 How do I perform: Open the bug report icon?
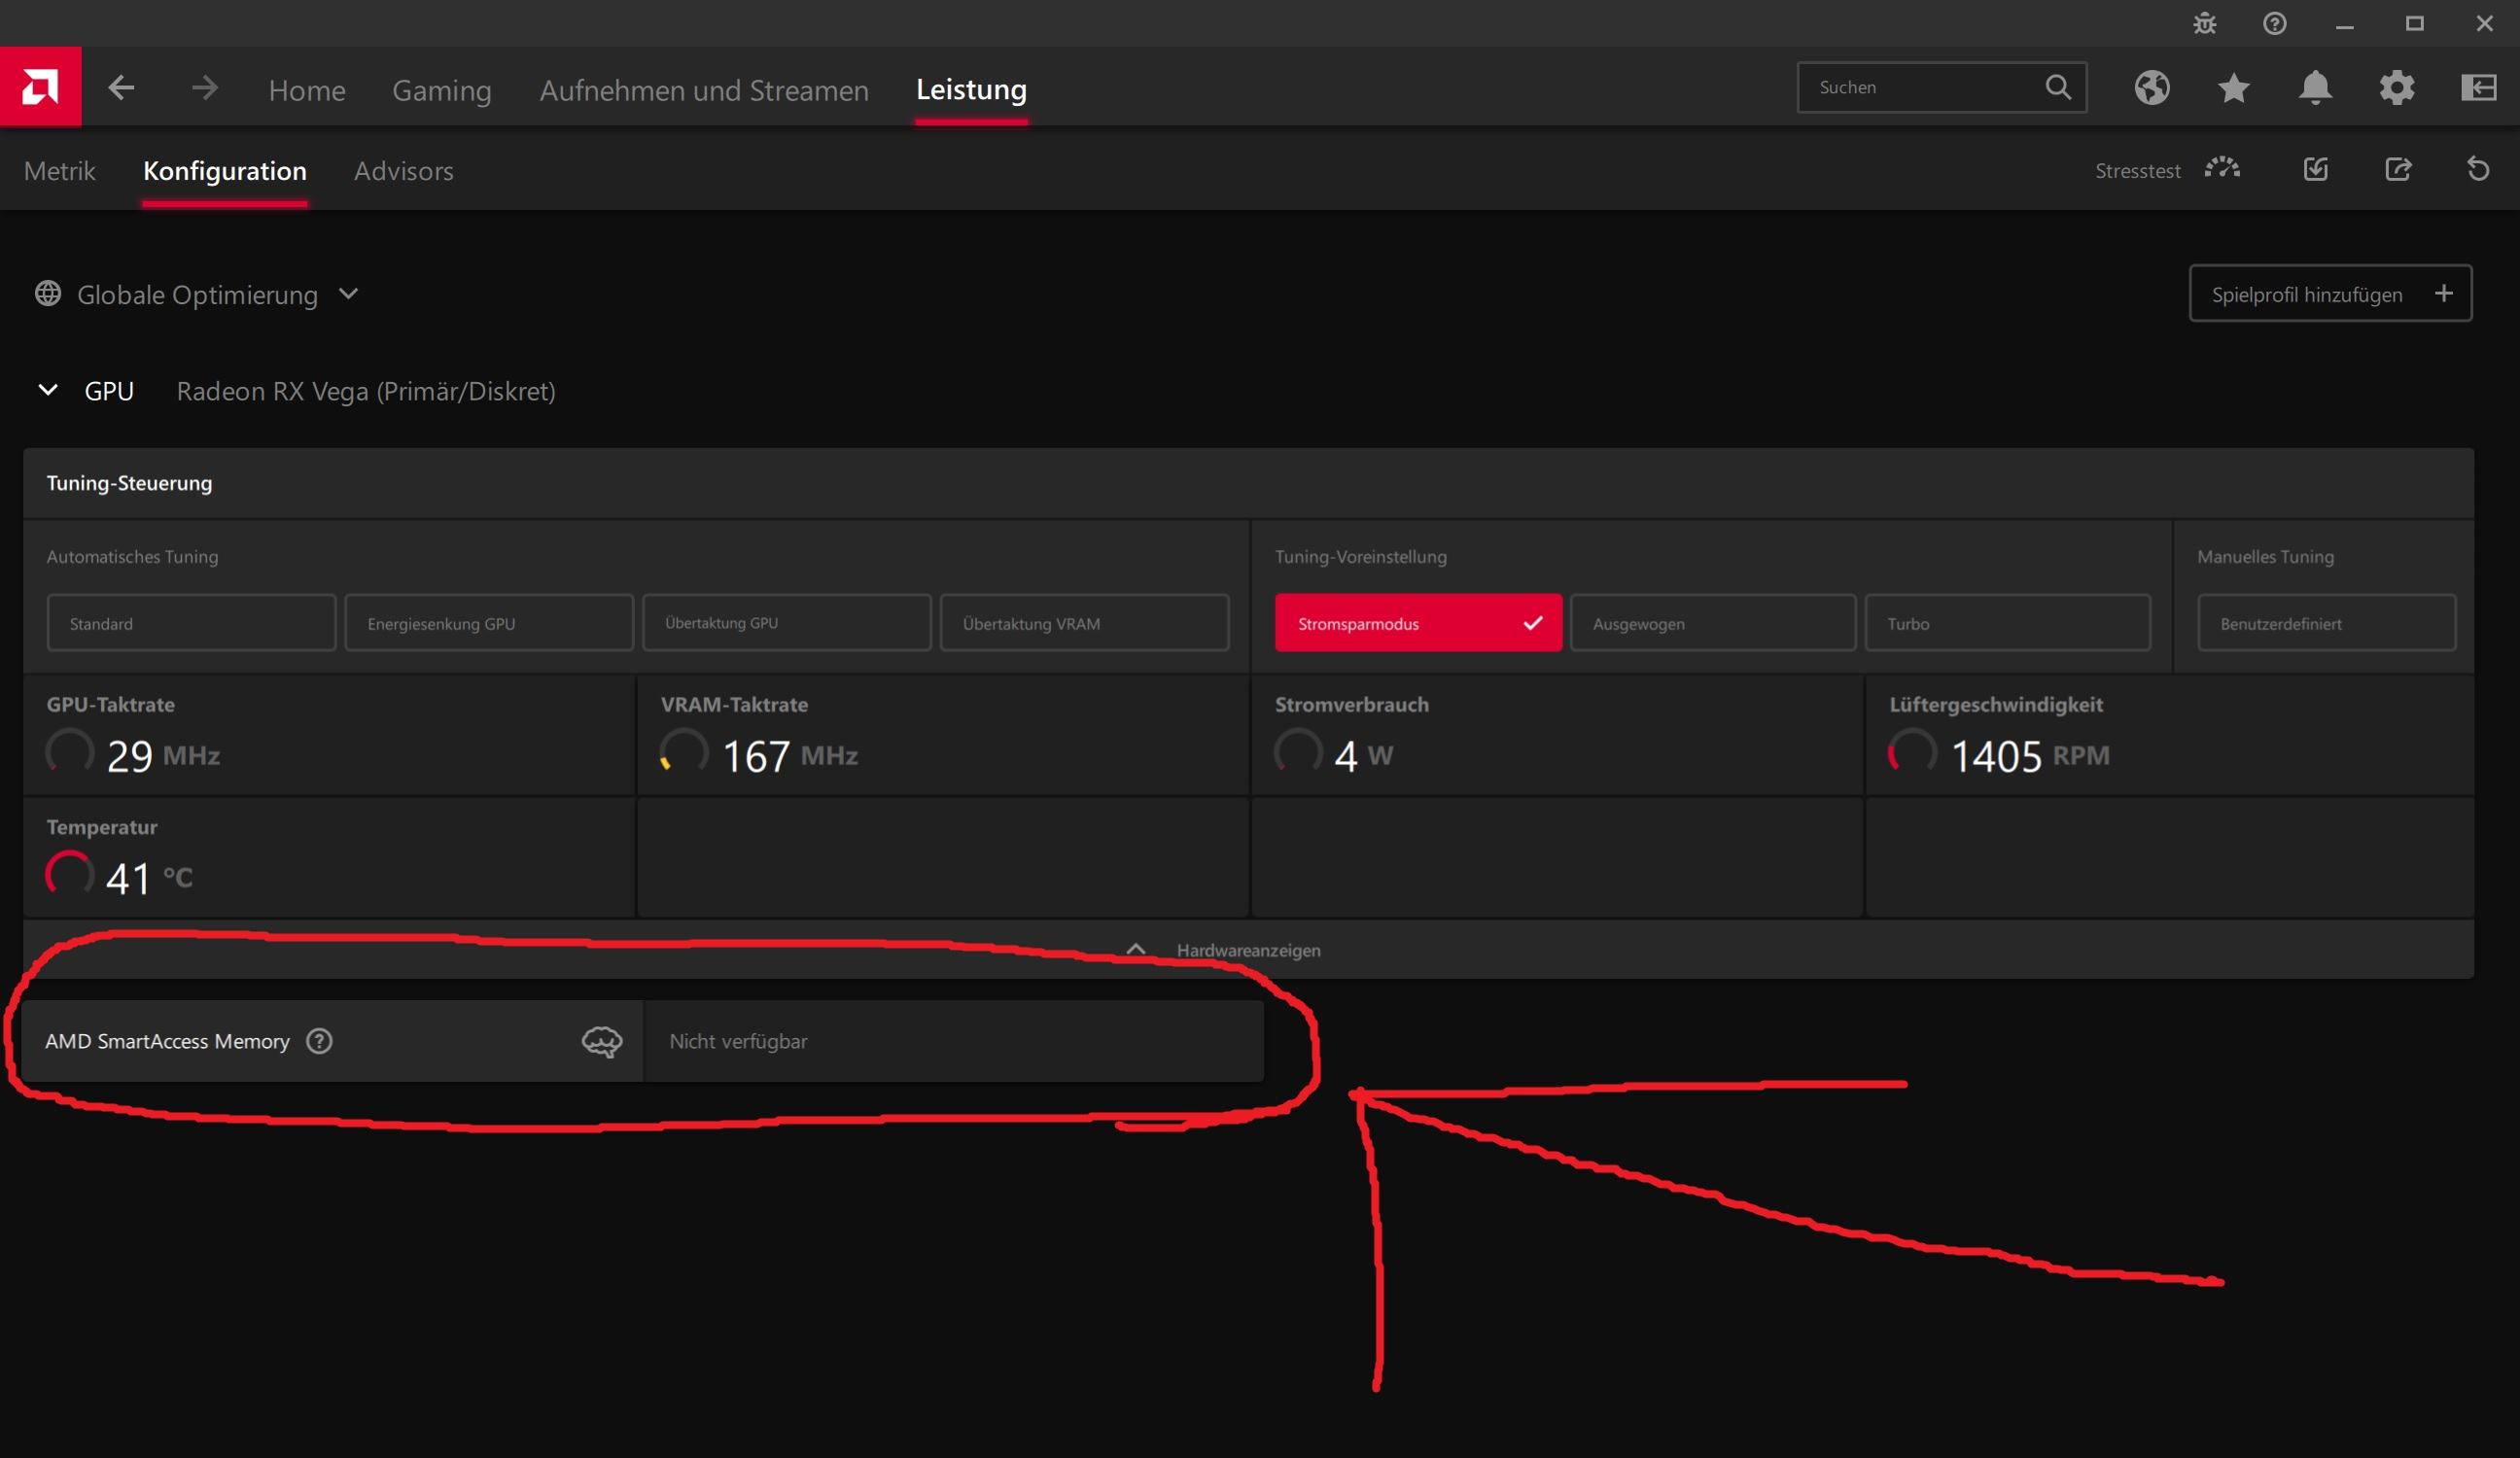pyautogui.click(x=2204, y=23)
